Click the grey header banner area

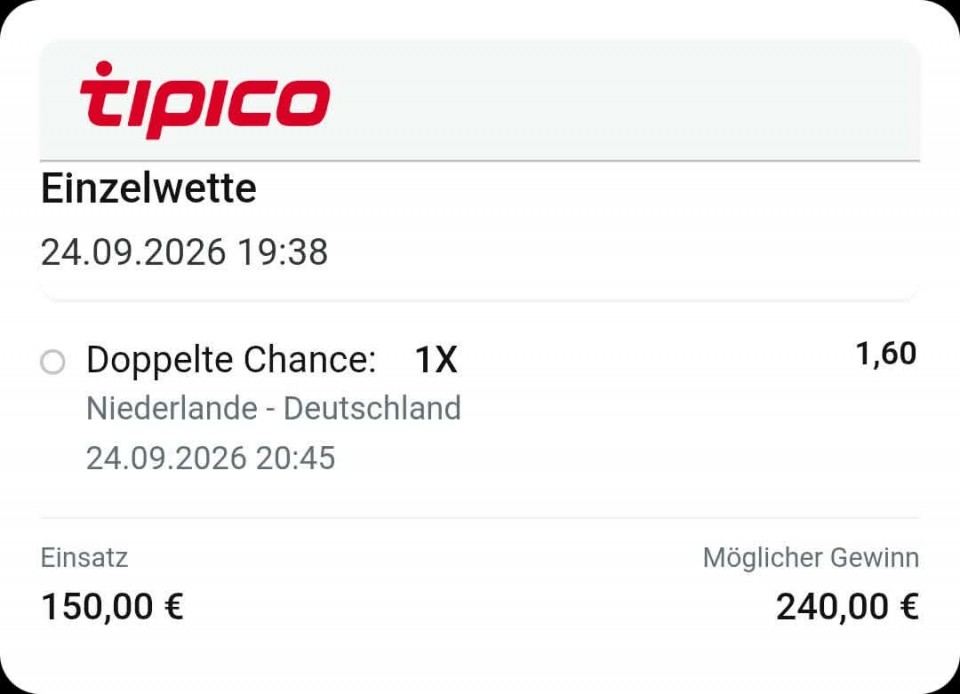coord(480,100)
